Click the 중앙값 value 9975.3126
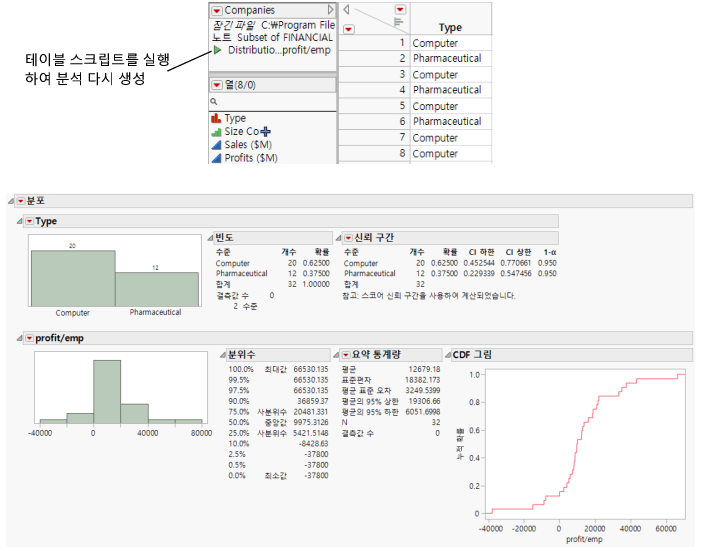Screen dimensions: 706x551 tap(311, 422)
